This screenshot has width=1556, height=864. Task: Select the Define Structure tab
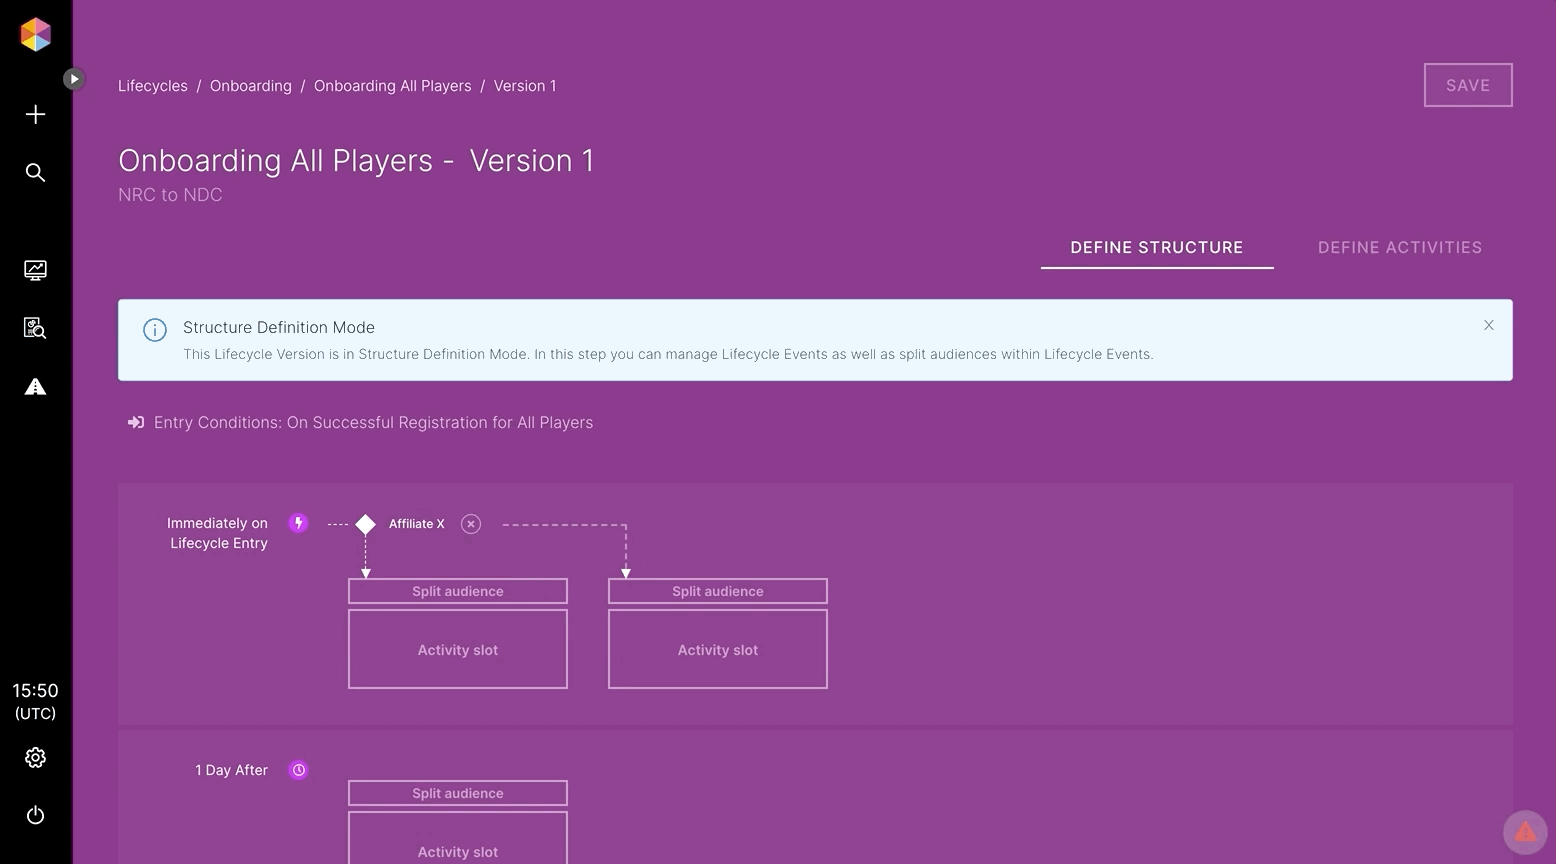pos(1156,248)
